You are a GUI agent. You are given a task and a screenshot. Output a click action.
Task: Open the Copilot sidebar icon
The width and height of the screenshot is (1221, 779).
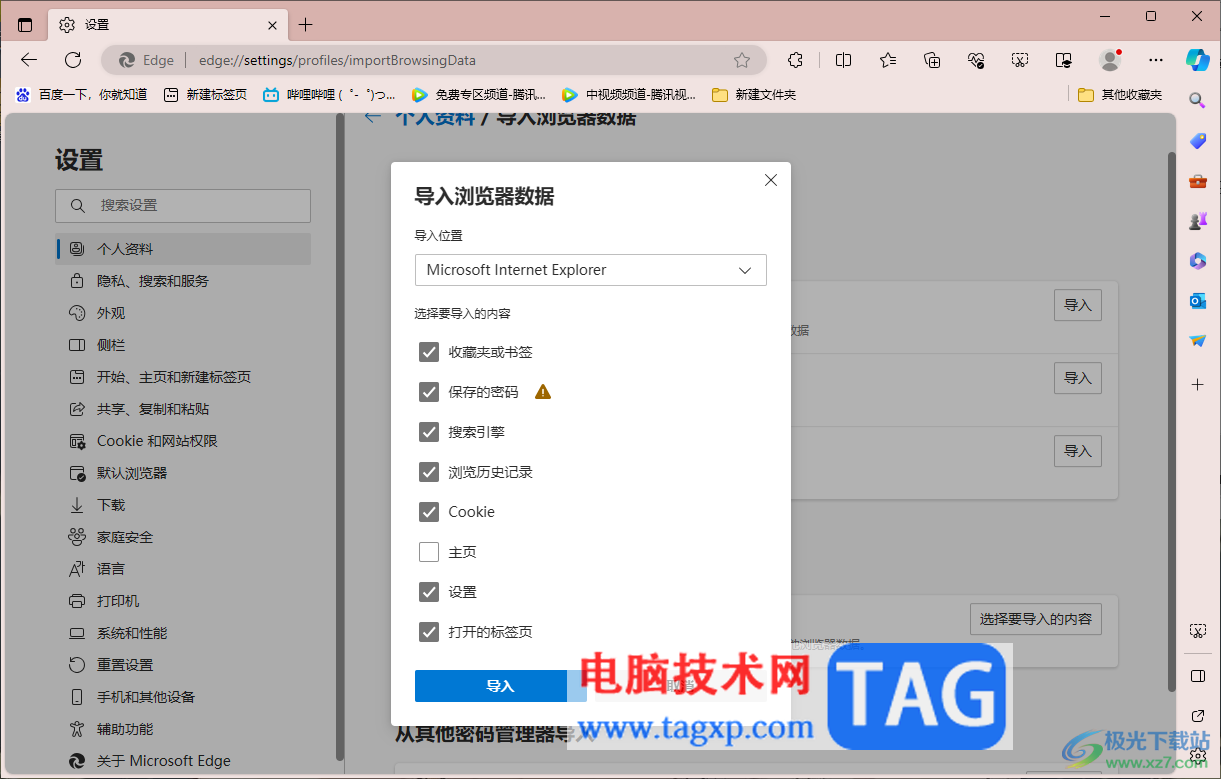[x=1197, y=60]
